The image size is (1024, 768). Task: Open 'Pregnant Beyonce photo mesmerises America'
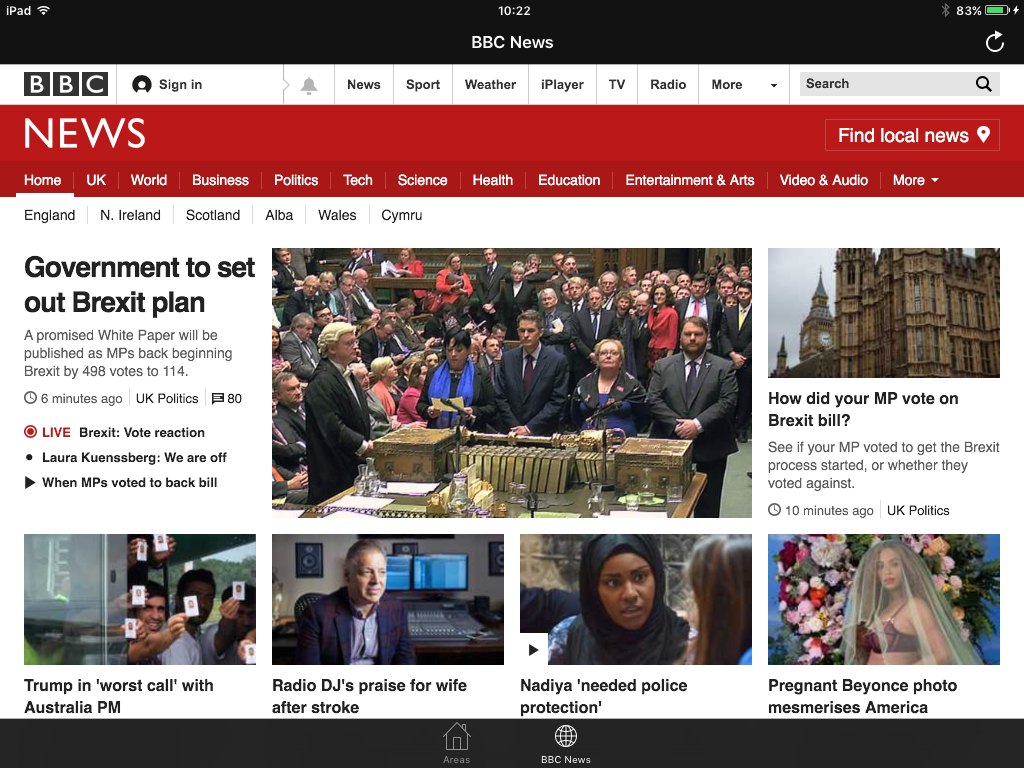coord(862,696)
